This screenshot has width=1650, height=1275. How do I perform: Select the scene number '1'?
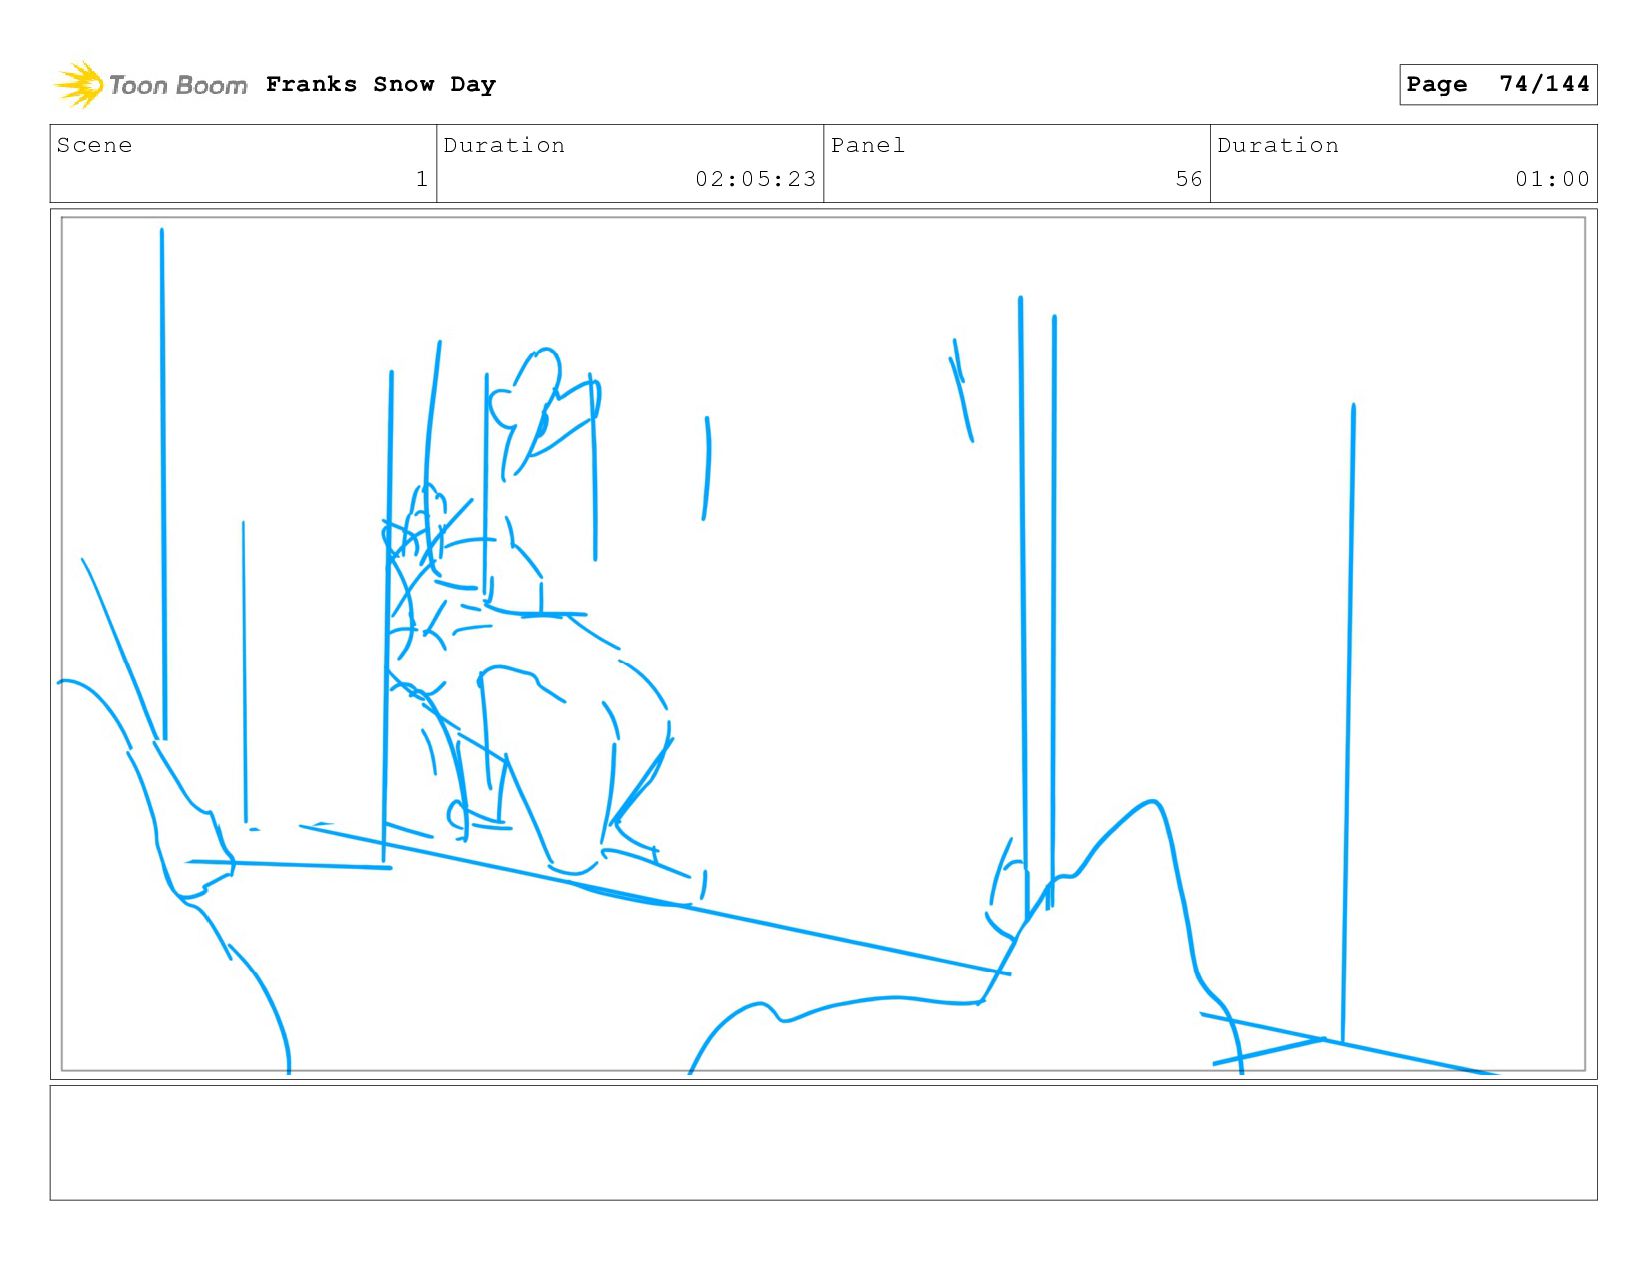(422, 179)
